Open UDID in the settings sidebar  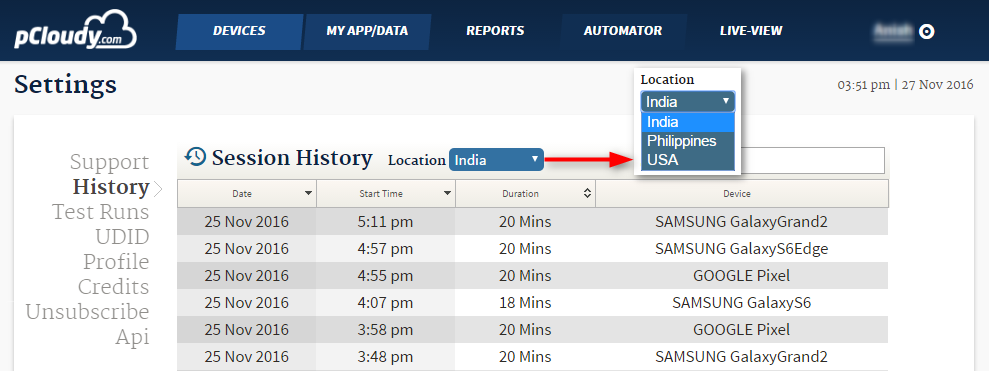(x=122, y=237)
